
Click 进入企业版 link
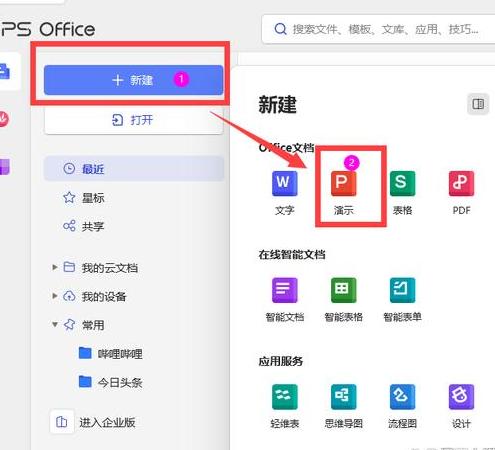107,422
